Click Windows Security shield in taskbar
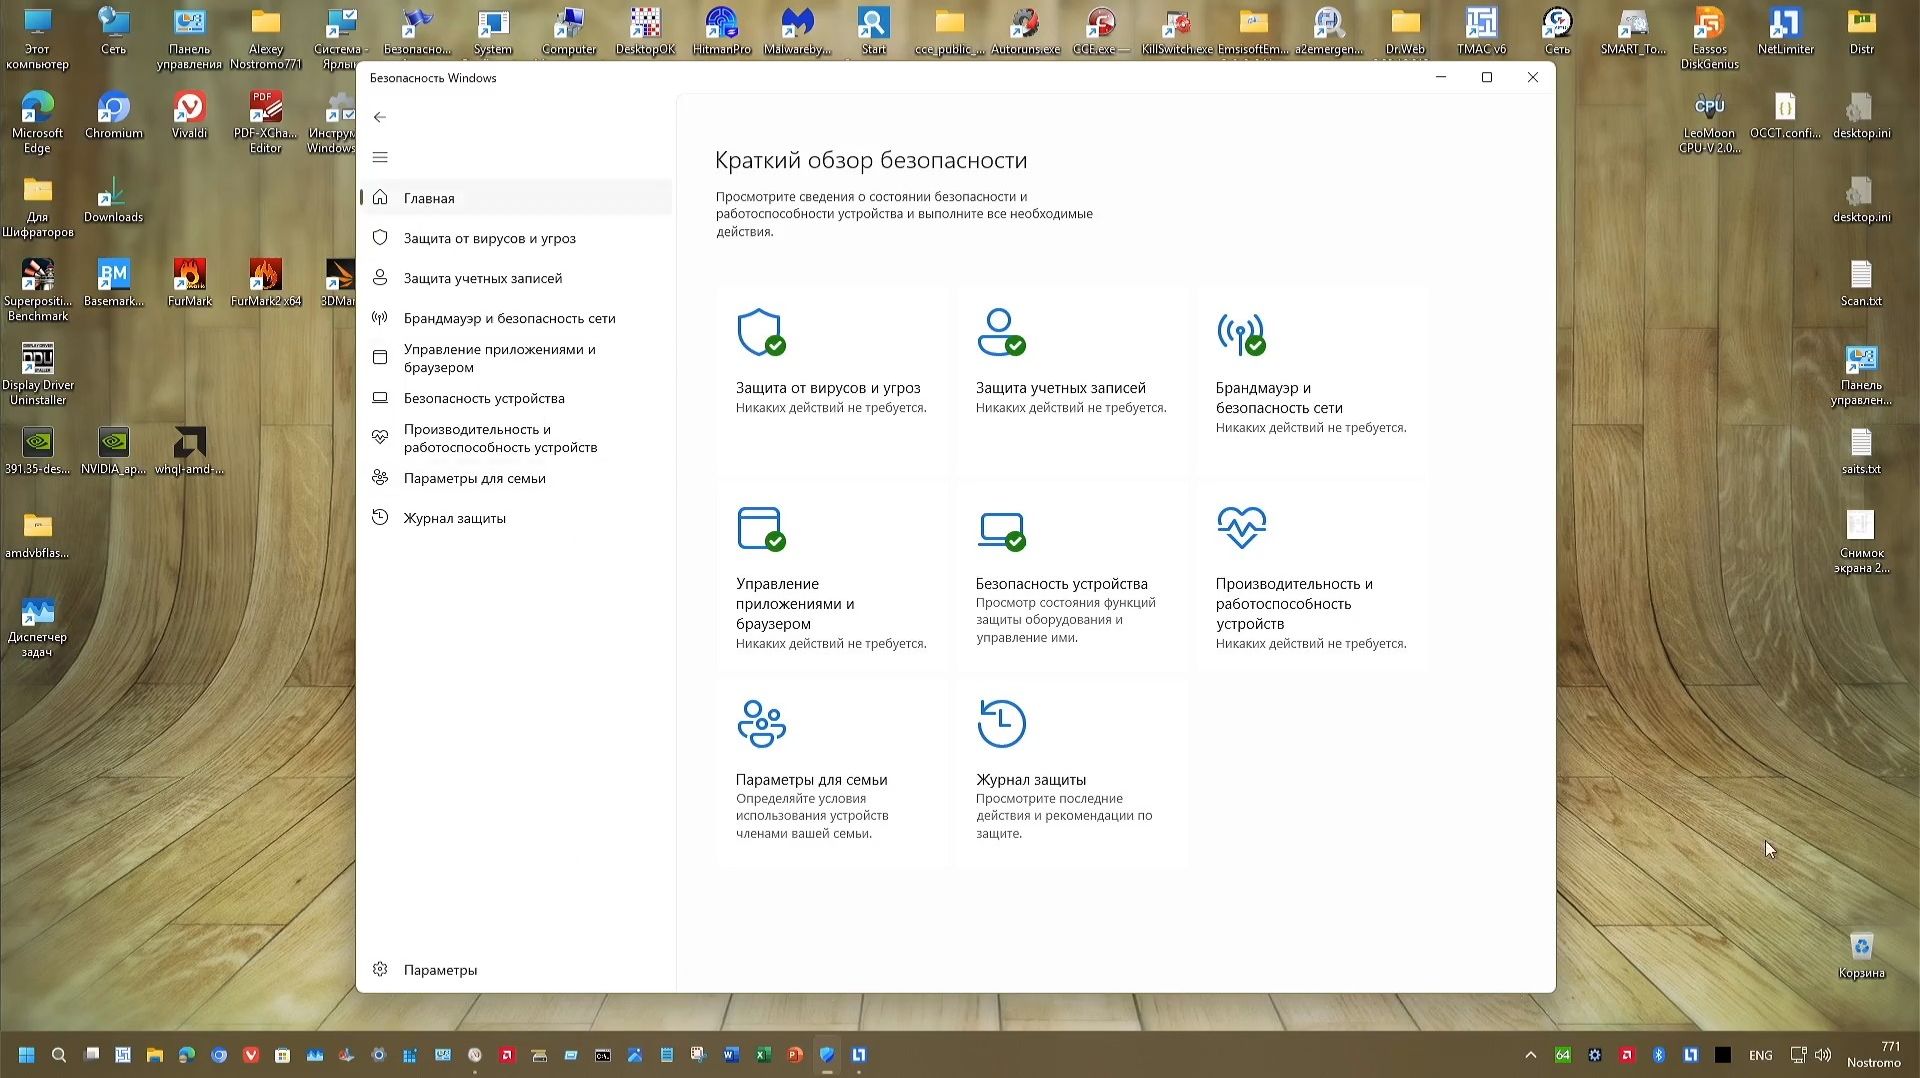The height and width of the screenshot is (1078, 1920). click(827, 1055)
